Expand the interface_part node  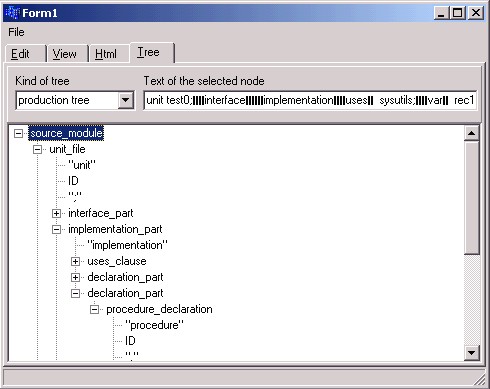56,213
